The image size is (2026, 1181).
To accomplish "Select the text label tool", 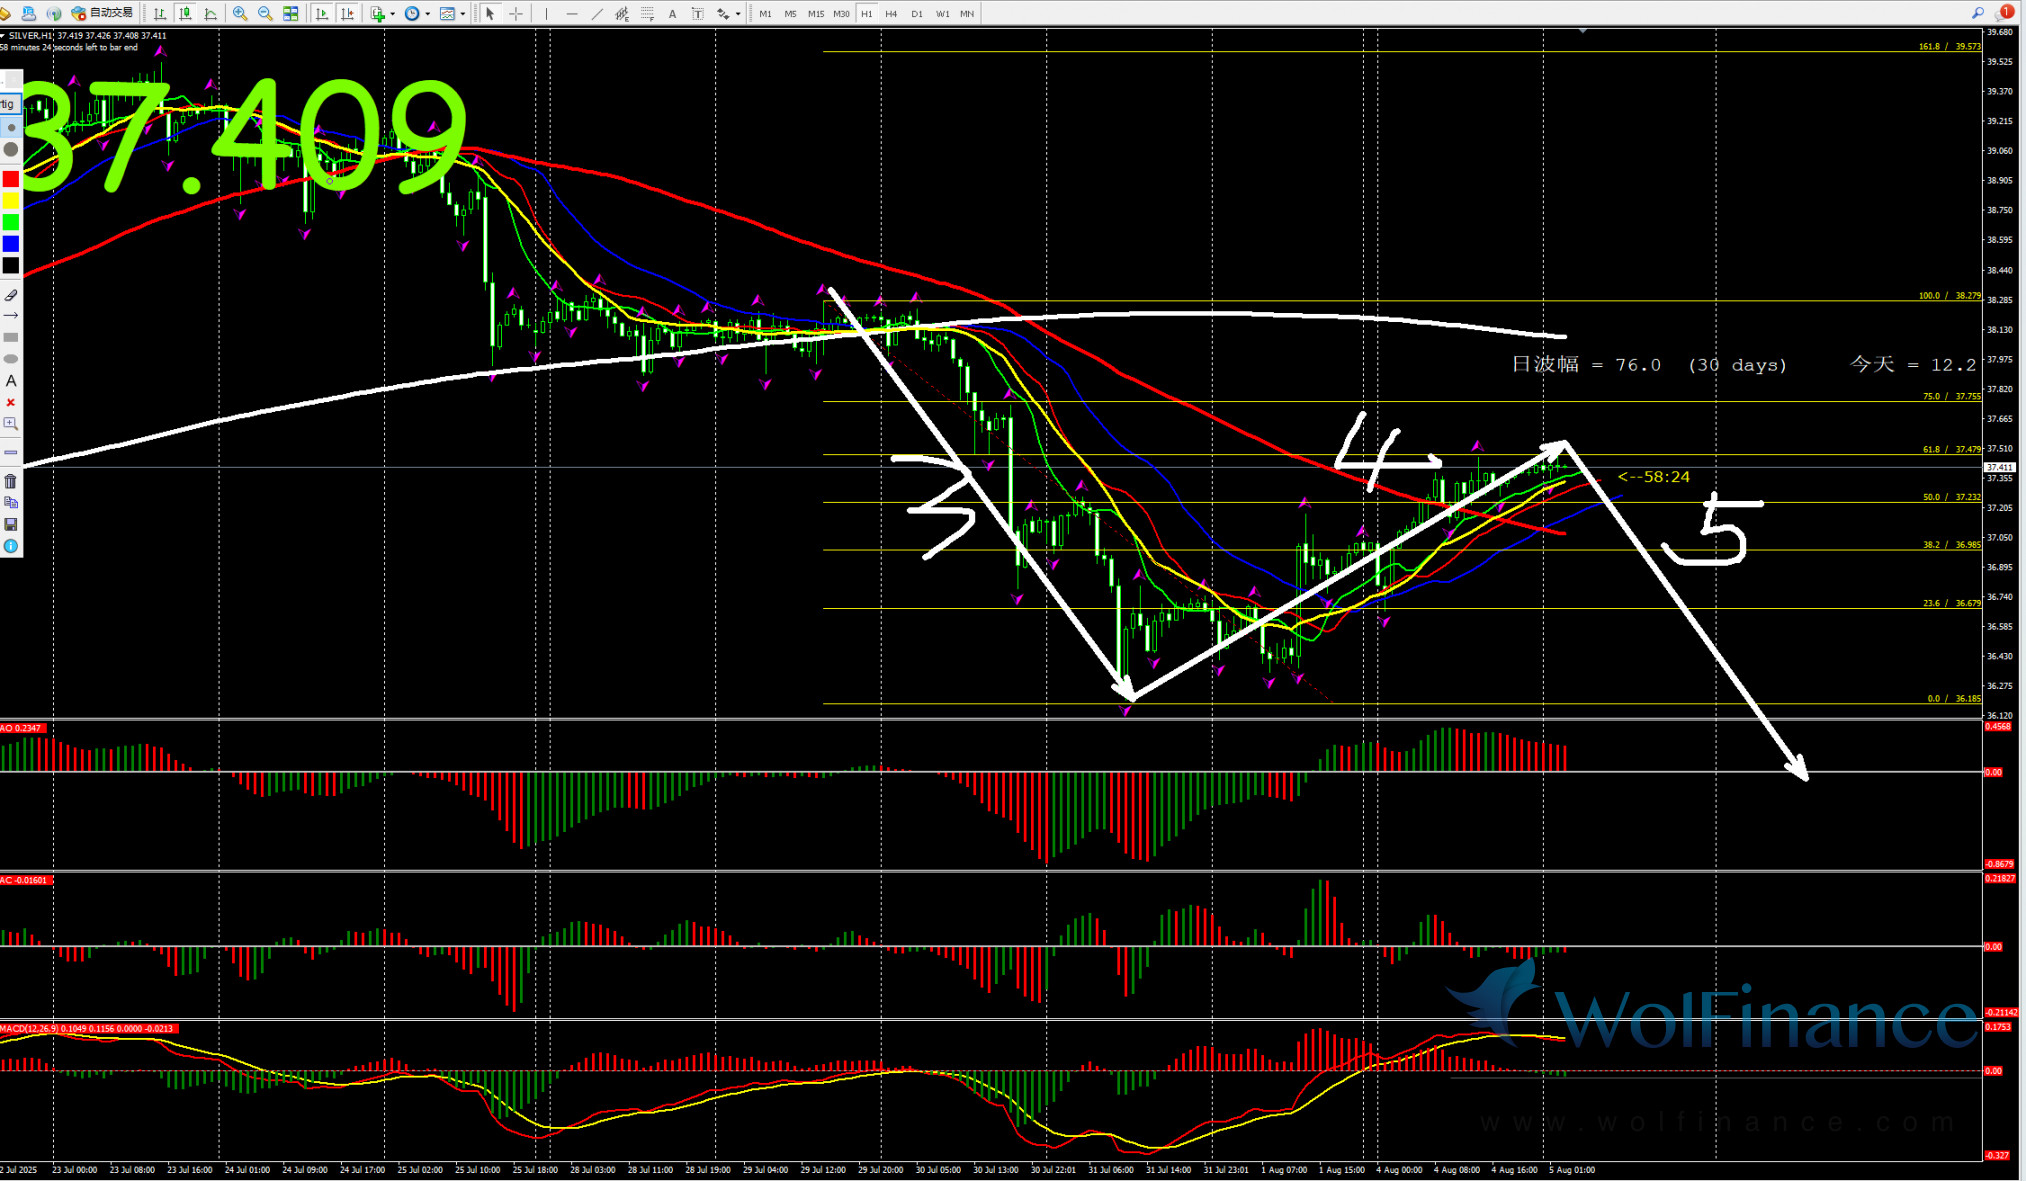I will click(x=697, y=14).
